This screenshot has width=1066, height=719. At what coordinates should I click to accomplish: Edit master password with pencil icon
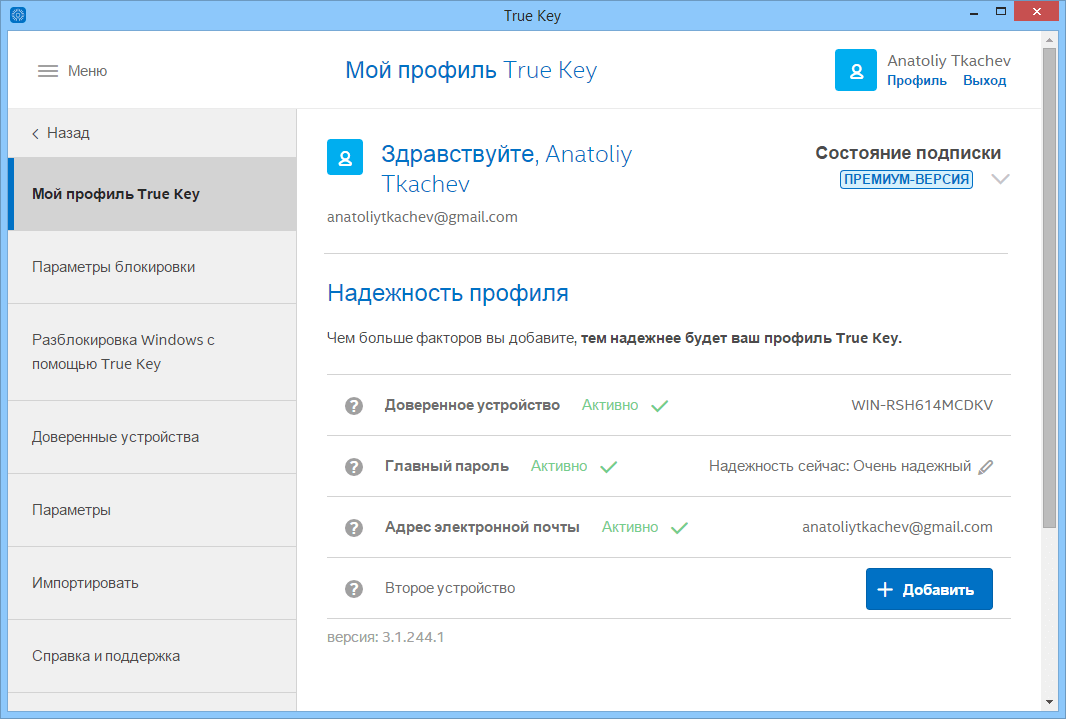click(986, 467)
